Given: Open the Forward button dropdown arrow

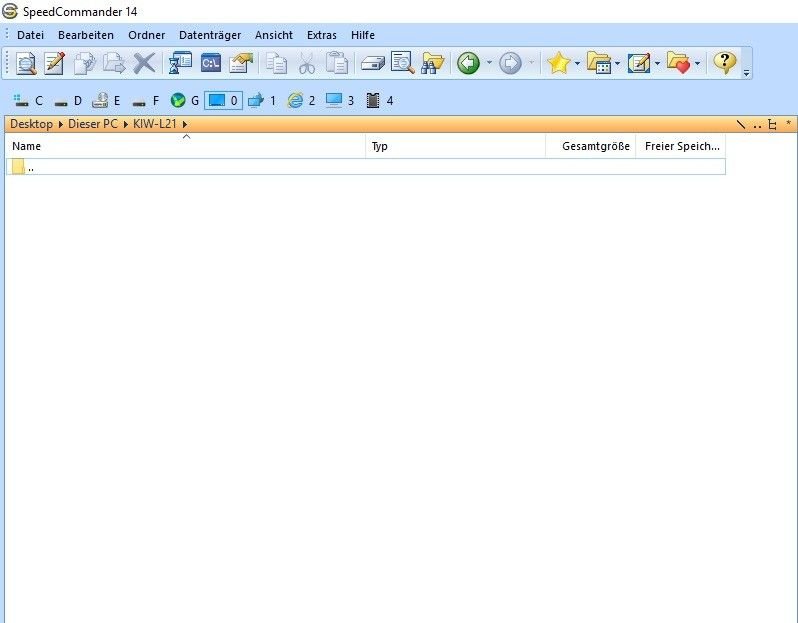Looking at the screenshot, I should tap(531, 63).
